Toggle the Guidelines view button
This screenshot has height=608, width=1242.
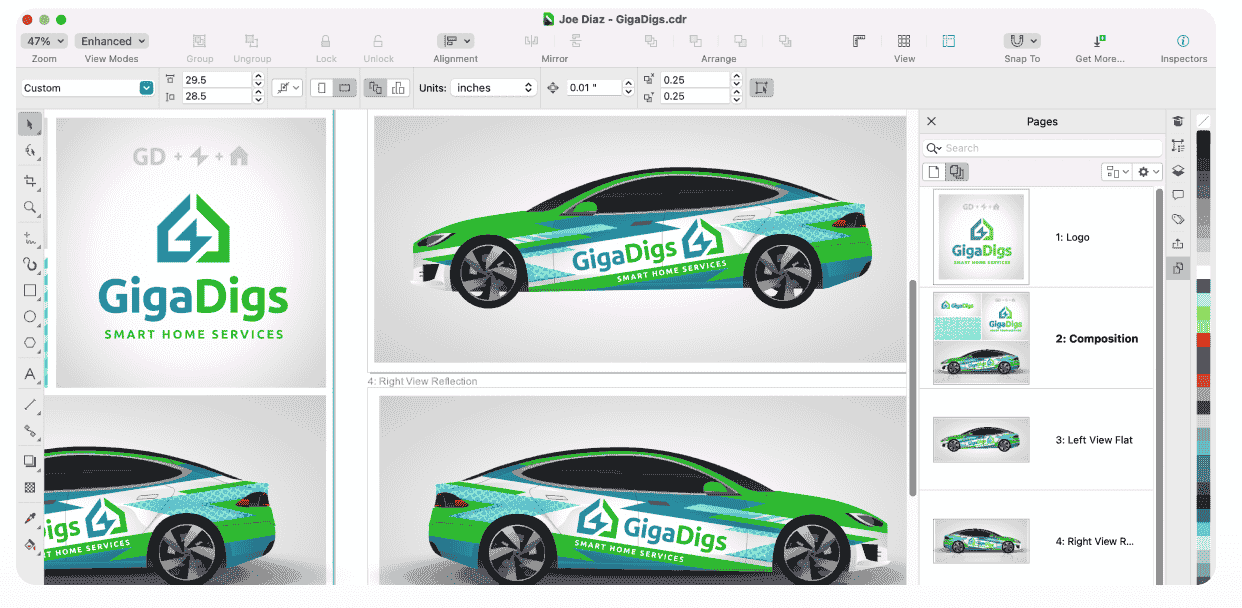(x=949, y=41)
